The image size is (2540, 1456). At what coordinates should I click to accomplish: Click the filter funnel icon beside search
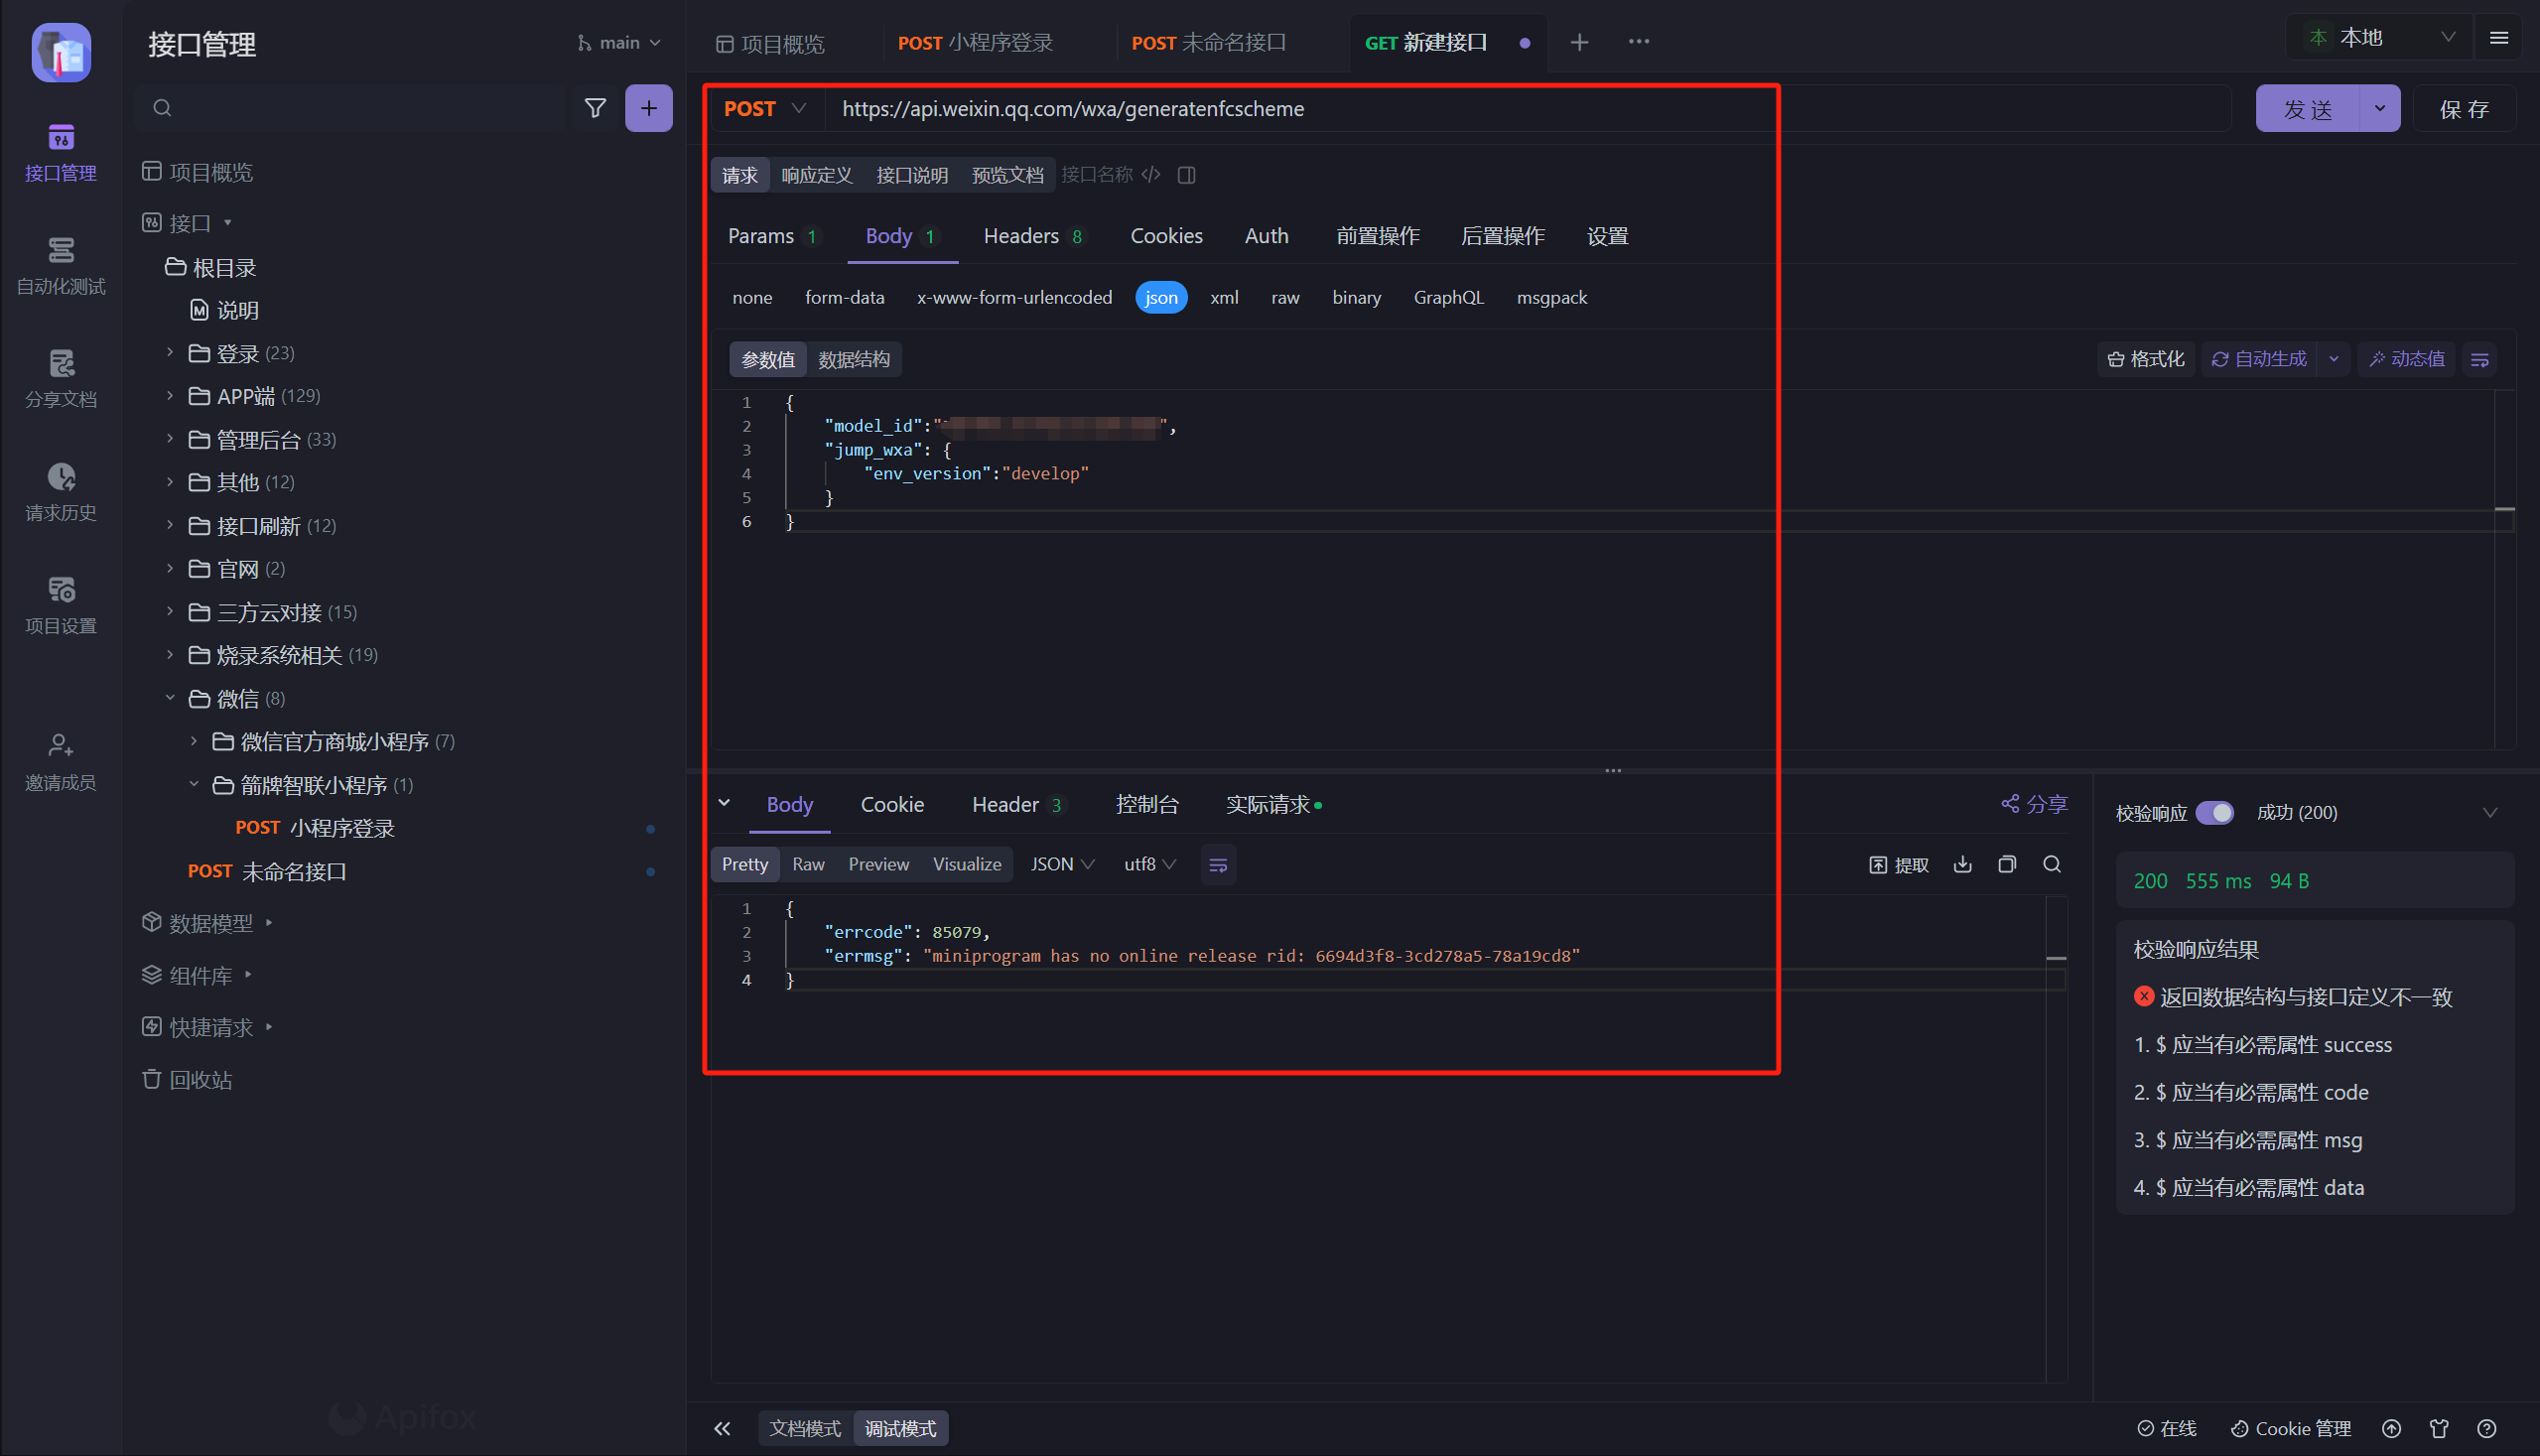click(x=595, y=108)
